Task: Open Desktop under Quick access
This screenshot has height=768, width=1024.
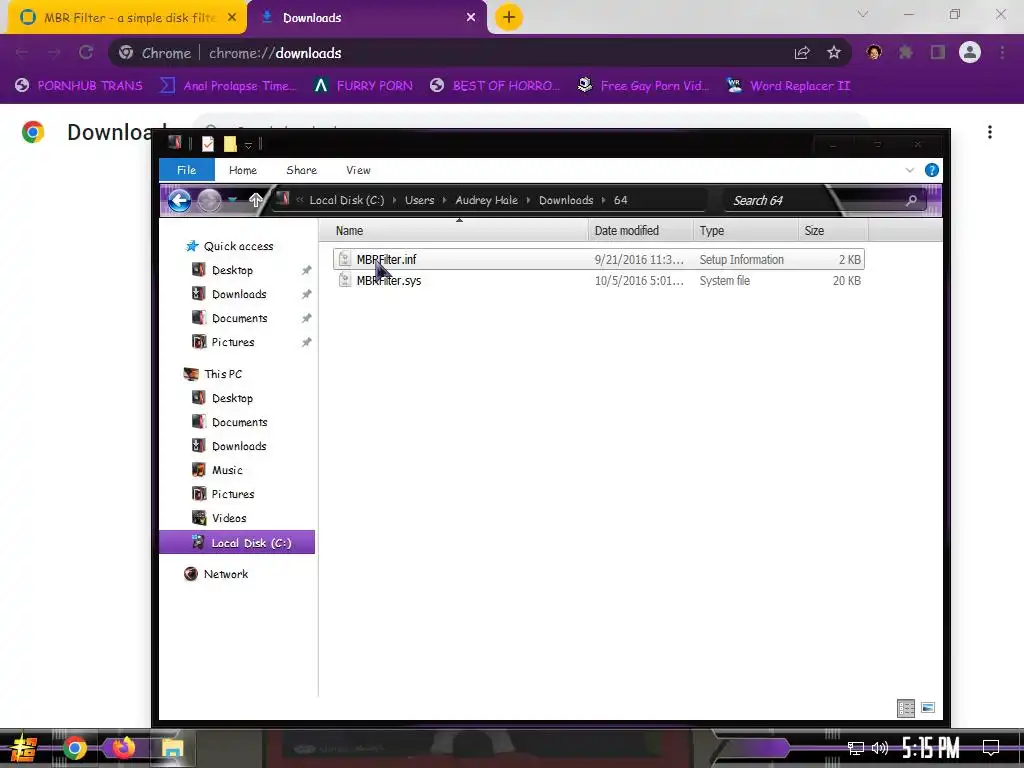Action: (x=232, y=270)
